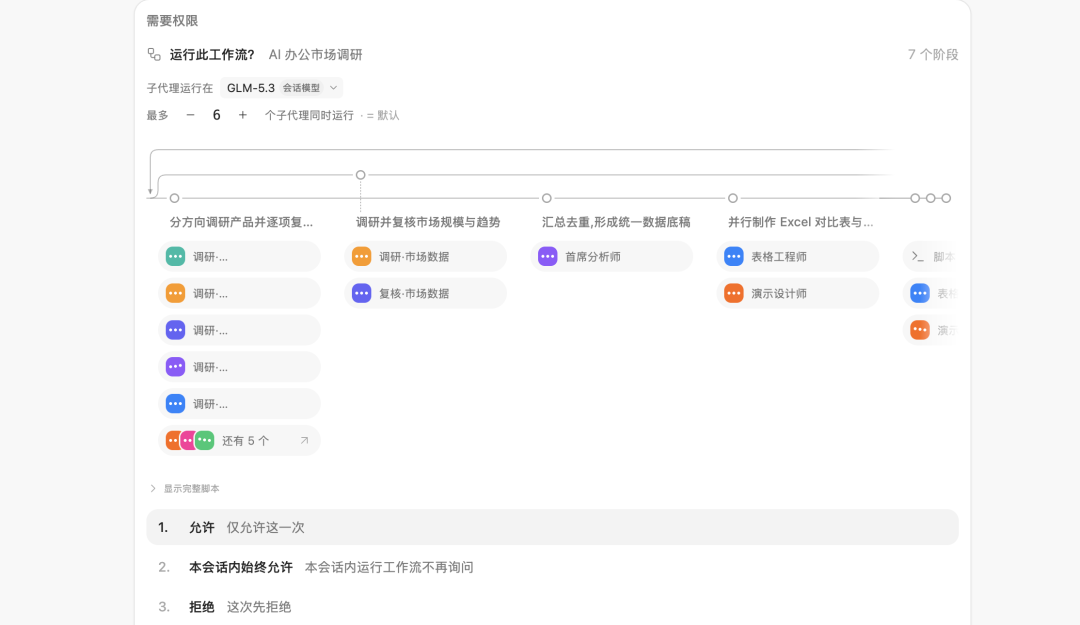Click the 运行此工作流? prompt text
This screenshot has width=1080, height=625.
[x=212, y=54]
